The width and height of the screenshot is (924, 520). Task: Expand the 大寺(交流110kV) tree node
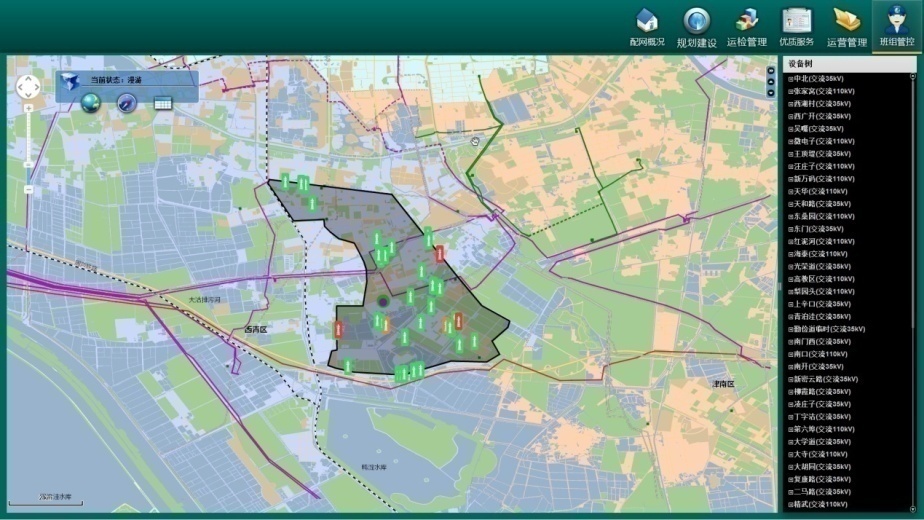[x=790, y=453]
